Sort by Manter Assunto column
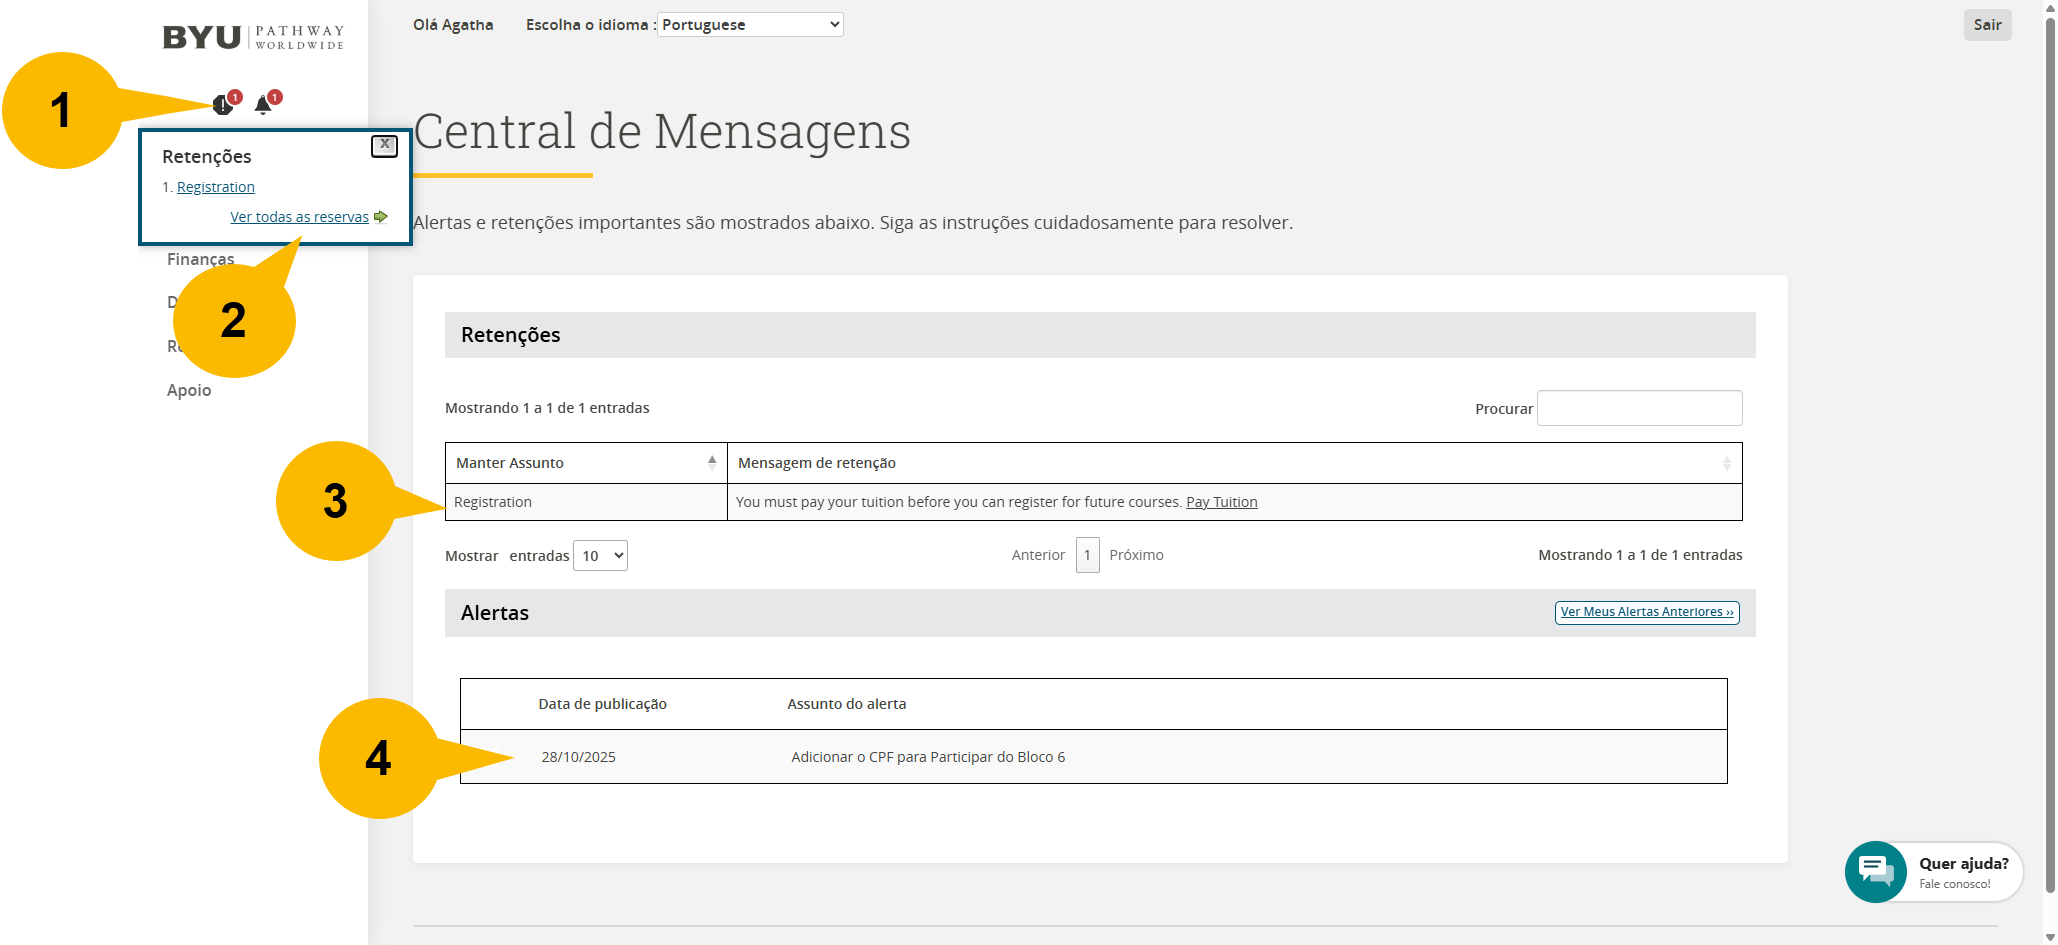 (x=586, y=463)
